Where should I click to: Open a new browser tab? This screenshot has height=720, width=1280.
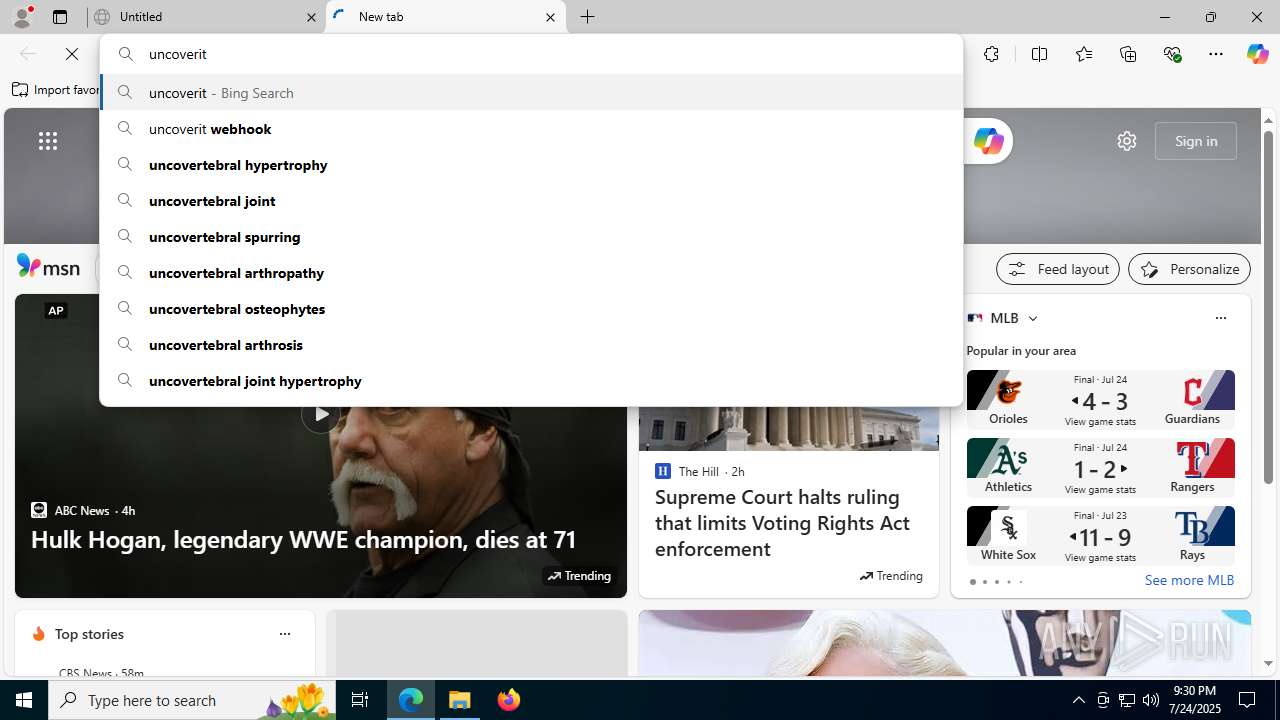(588, 17)
